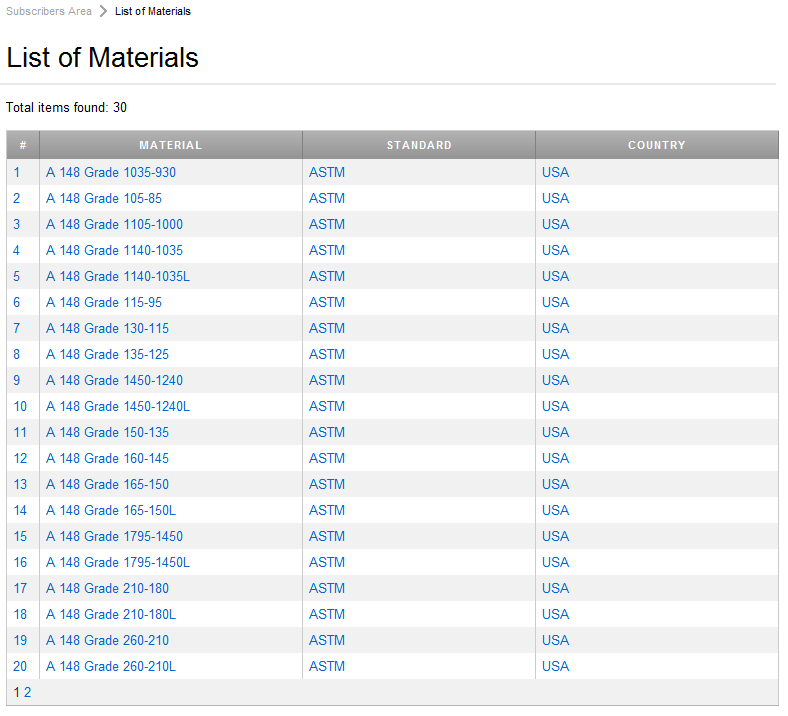Open material A 148 Grade 160-145

tap(108, 458)
